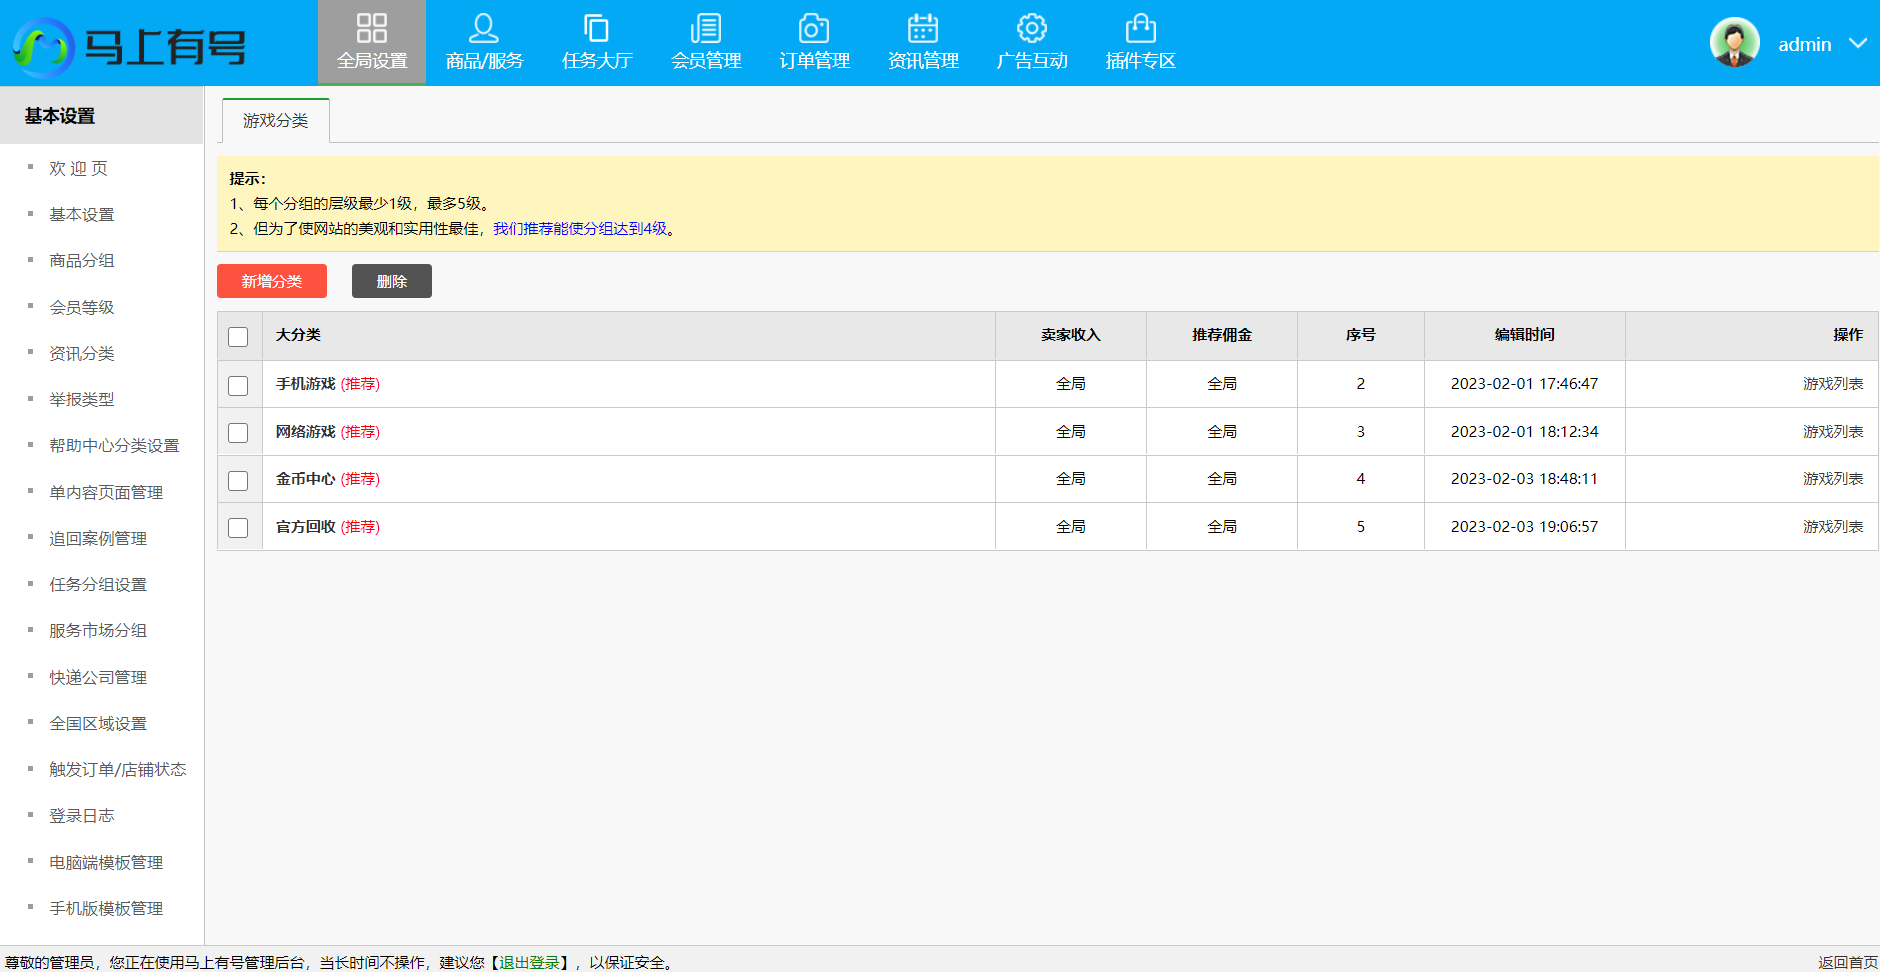The width and height of the screenshot is (1880, 972).
Task: Open 资讯管理 calendar icon
Action: pyautogui.click(x=923, y=28)
